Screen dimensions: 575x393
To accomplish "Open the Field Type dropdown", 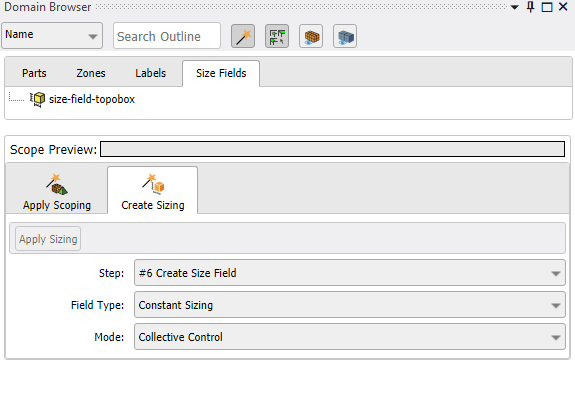I will click(x=350, y=305).
